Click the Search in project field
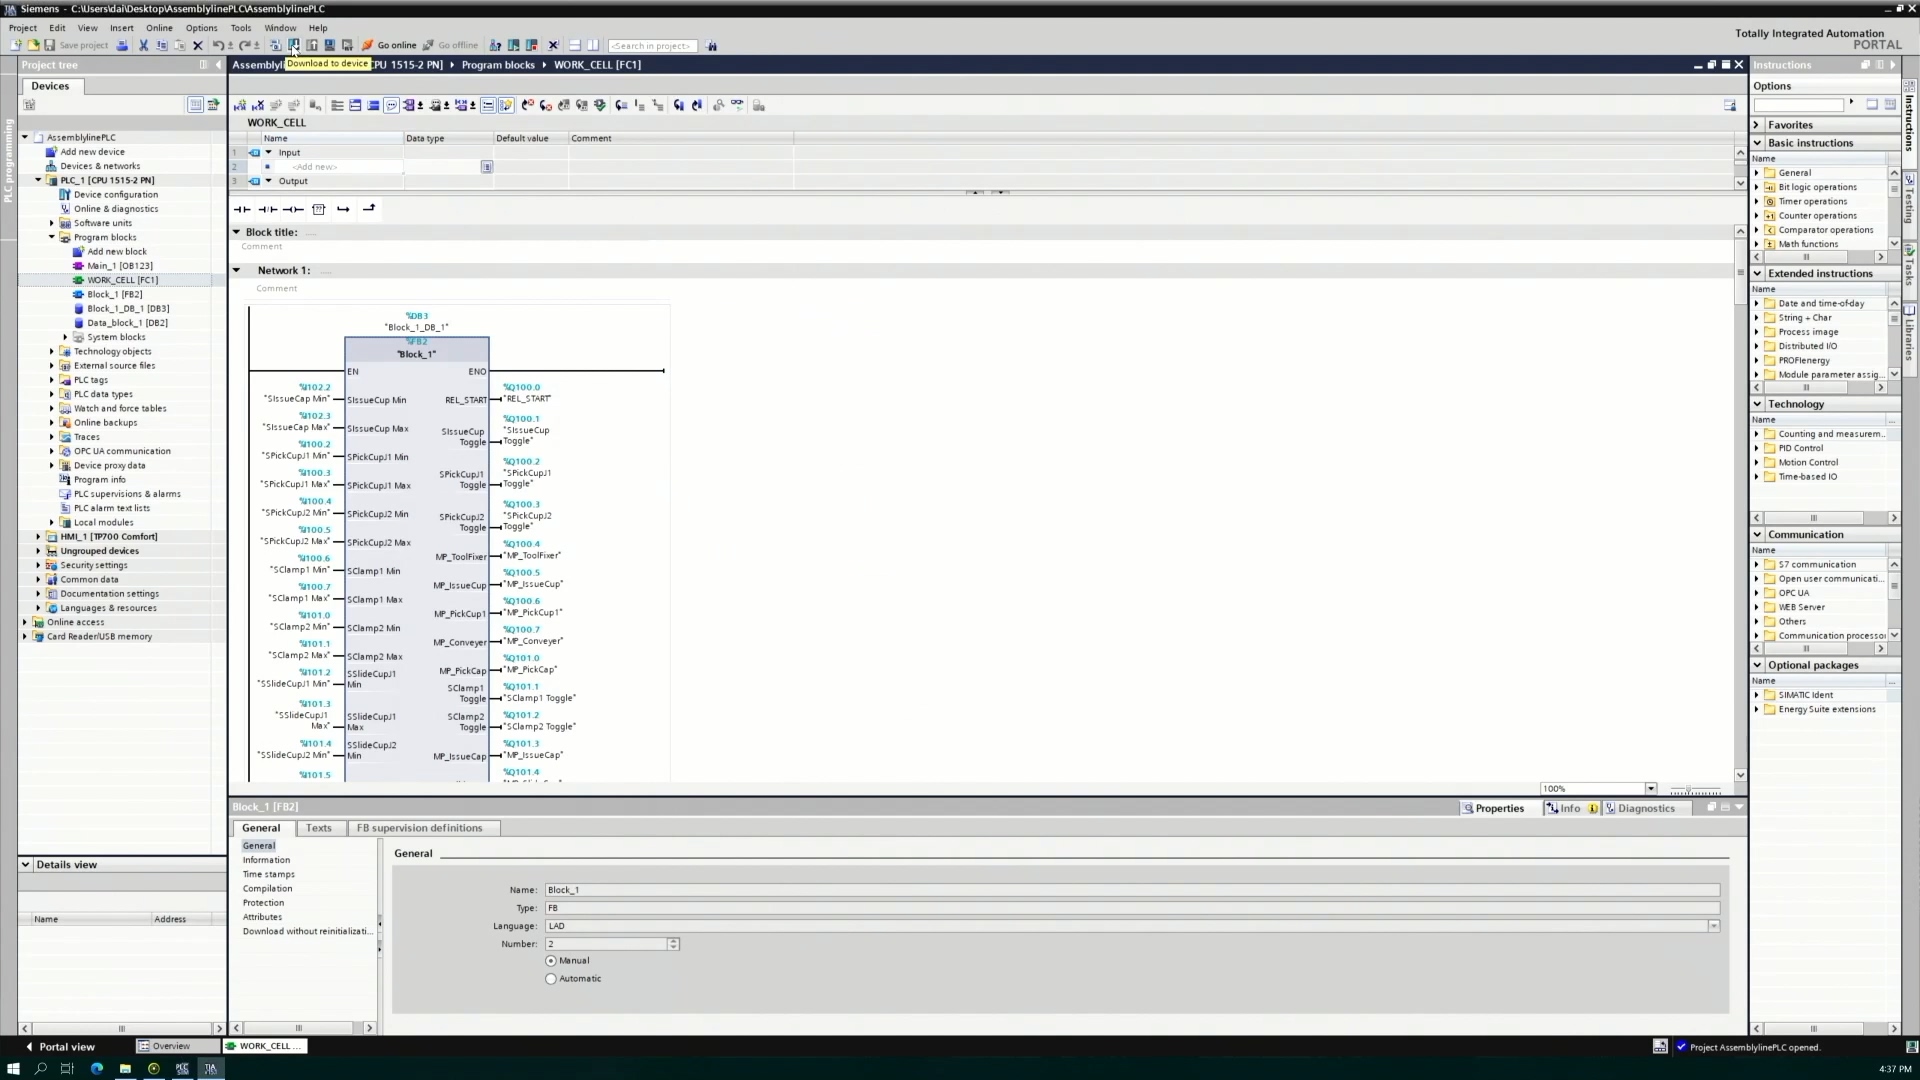The width and height of the screenshot is (1920, 1080). click(651, 46)
